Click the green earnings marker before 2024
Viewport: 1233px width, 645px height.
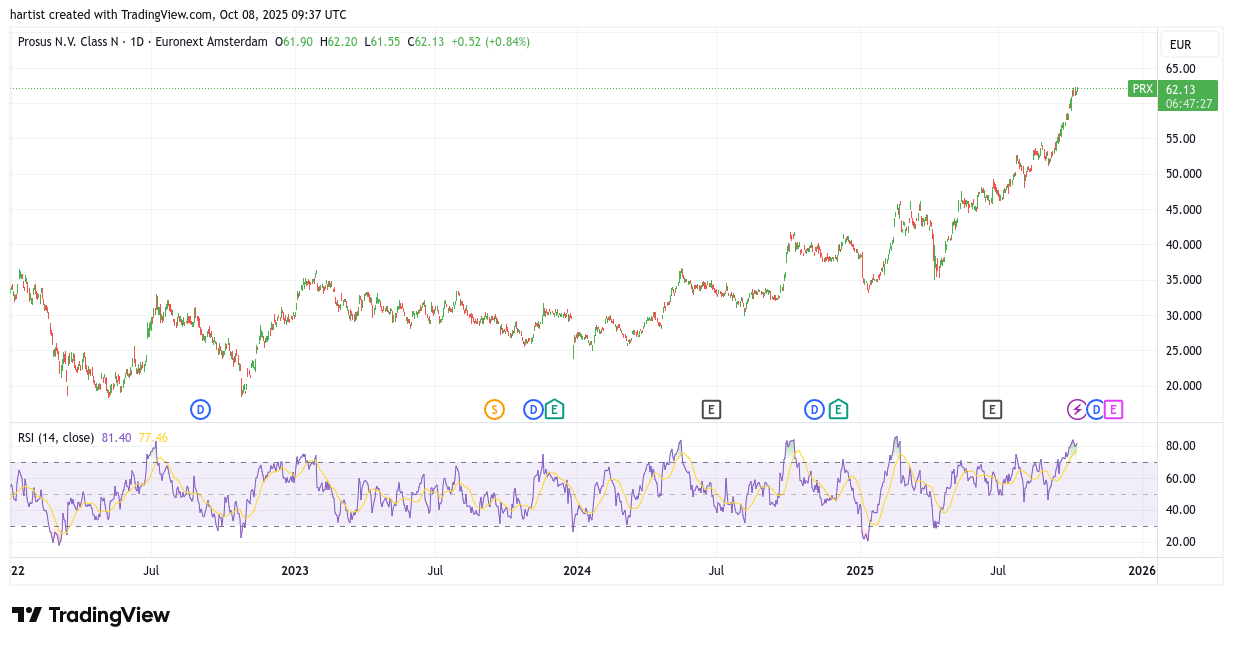coord(554,409)
